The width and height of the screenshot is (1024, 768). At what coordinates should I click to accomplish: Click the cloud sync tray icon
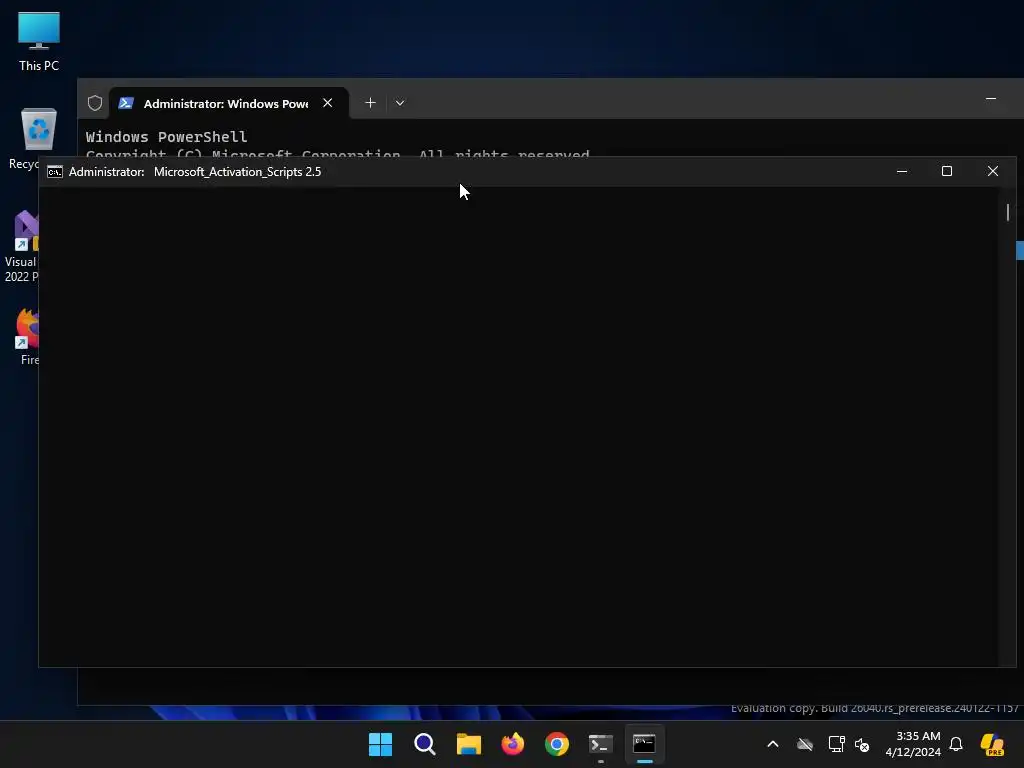805,744
